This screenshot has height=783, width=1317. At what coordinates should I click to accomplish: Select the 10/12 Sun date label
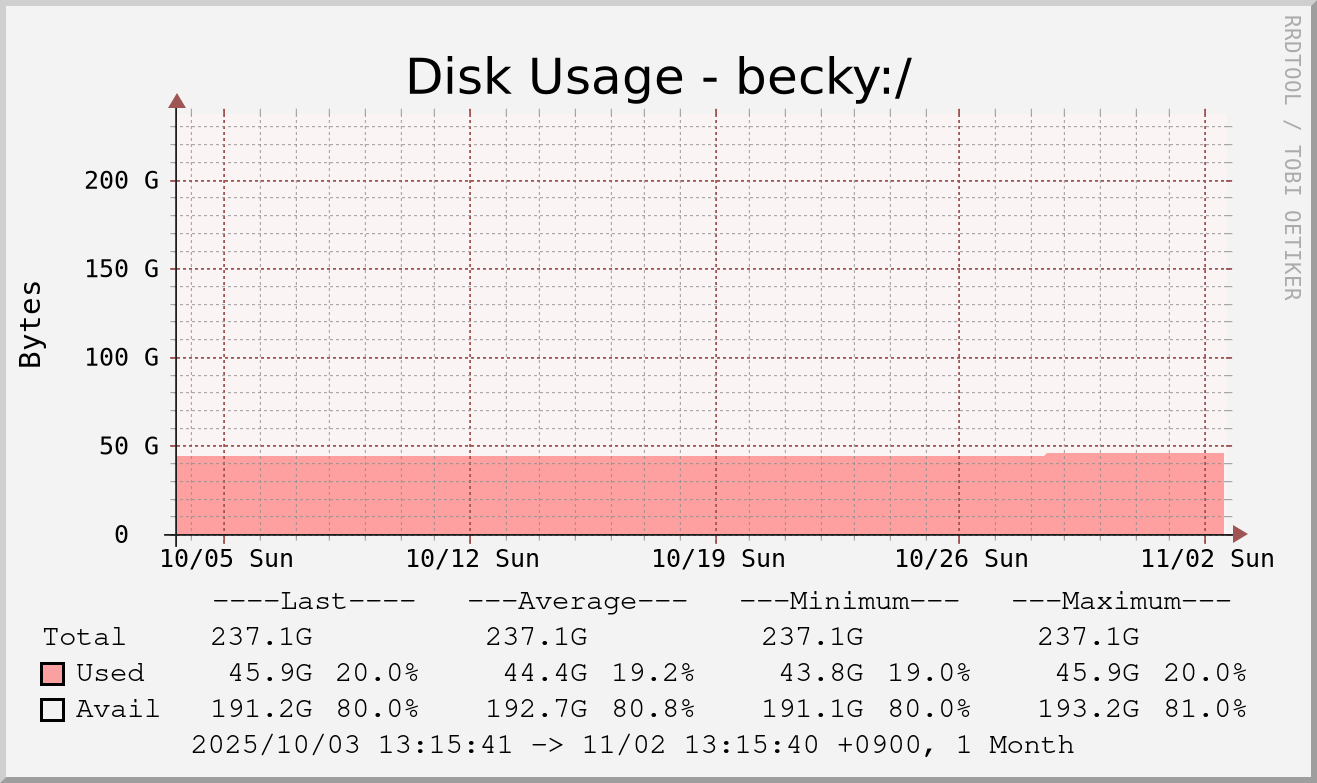472,558
